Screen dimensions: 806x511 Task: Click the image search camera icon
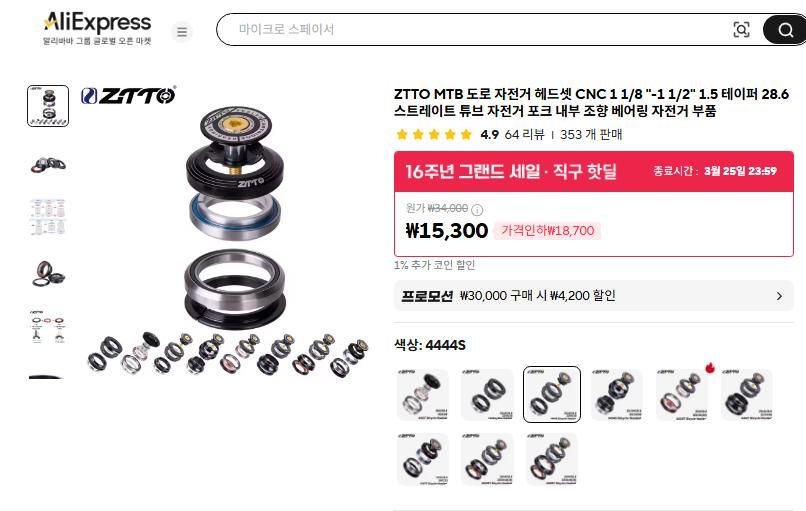tap(741, 30)
